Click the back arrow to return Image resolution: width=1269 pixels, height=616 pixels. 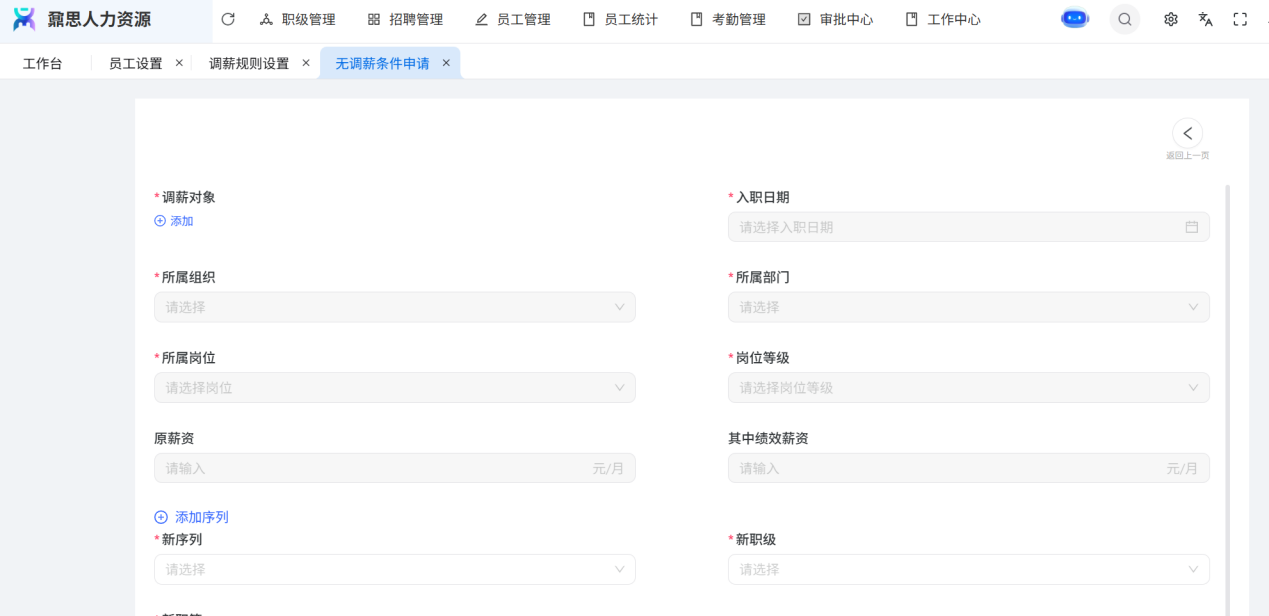coord(1187,133)
